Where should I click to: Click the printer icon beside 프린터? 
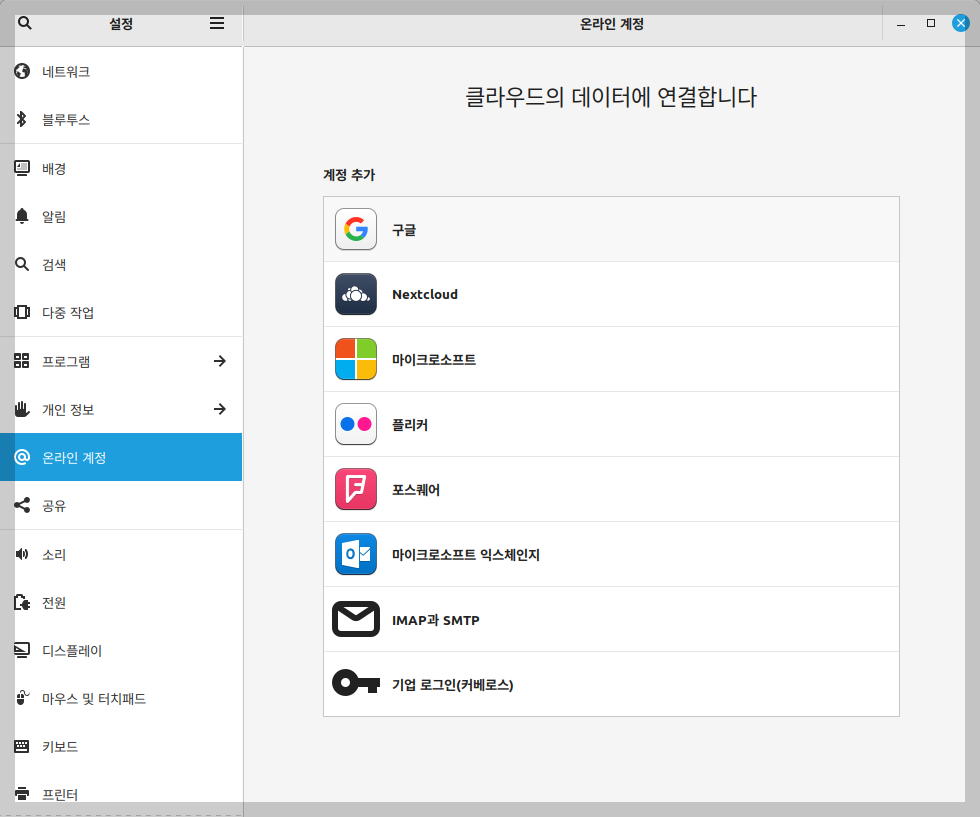coord(22,794)
